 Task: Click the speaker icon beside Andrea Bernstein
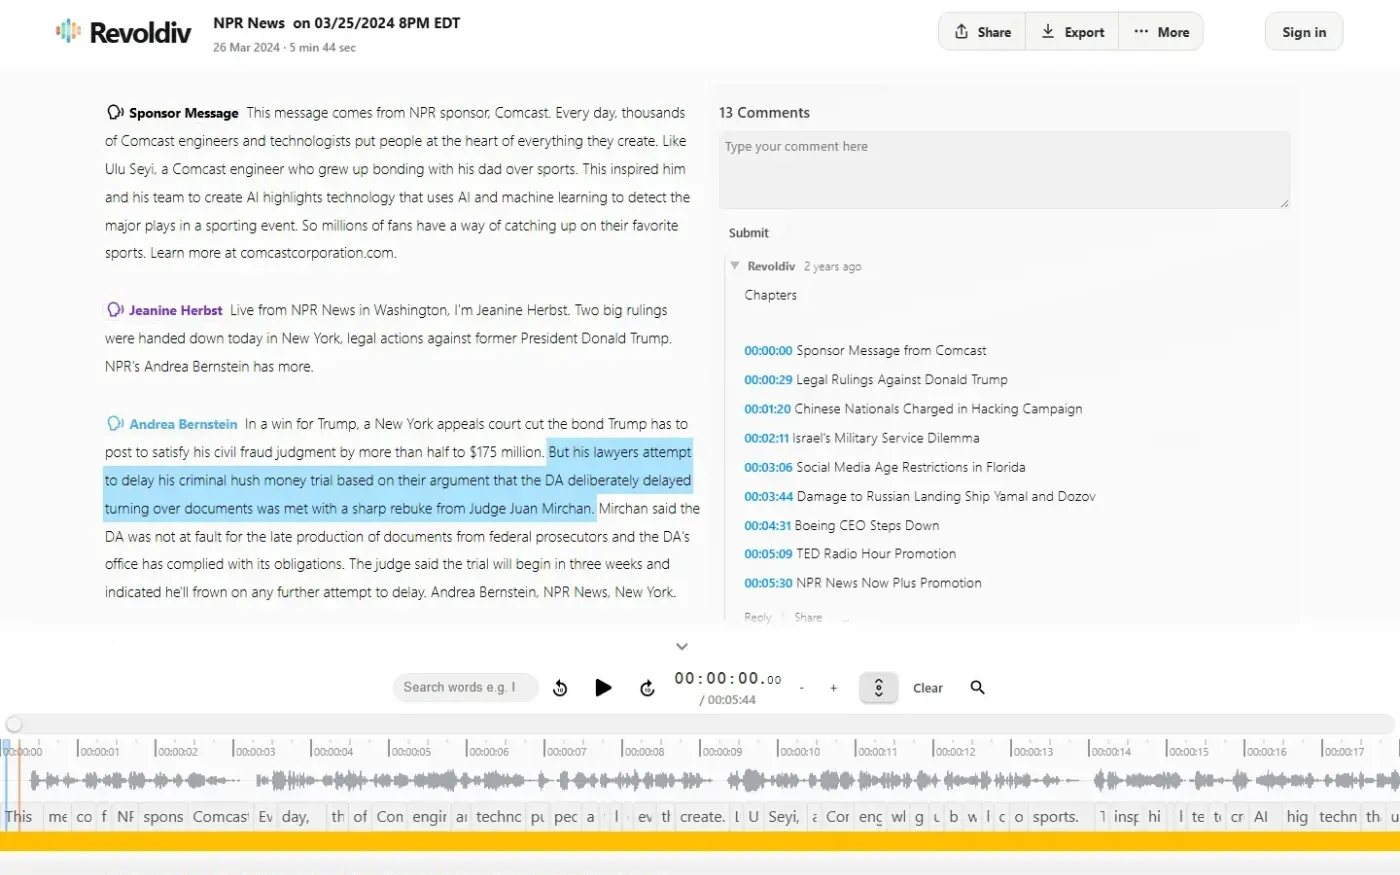tap(115, 424)
